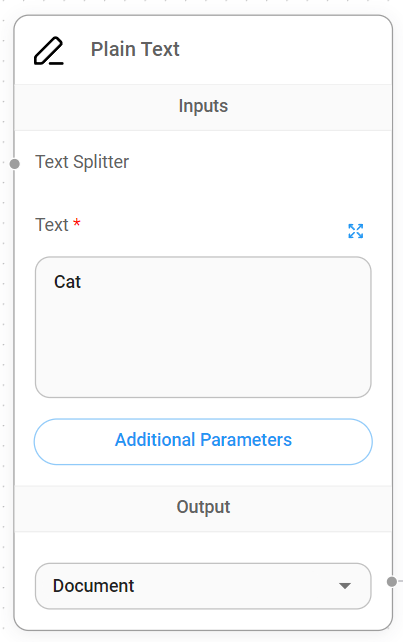Click the word Document in output selector
This screenshot has height=642, width=403.
93,586
